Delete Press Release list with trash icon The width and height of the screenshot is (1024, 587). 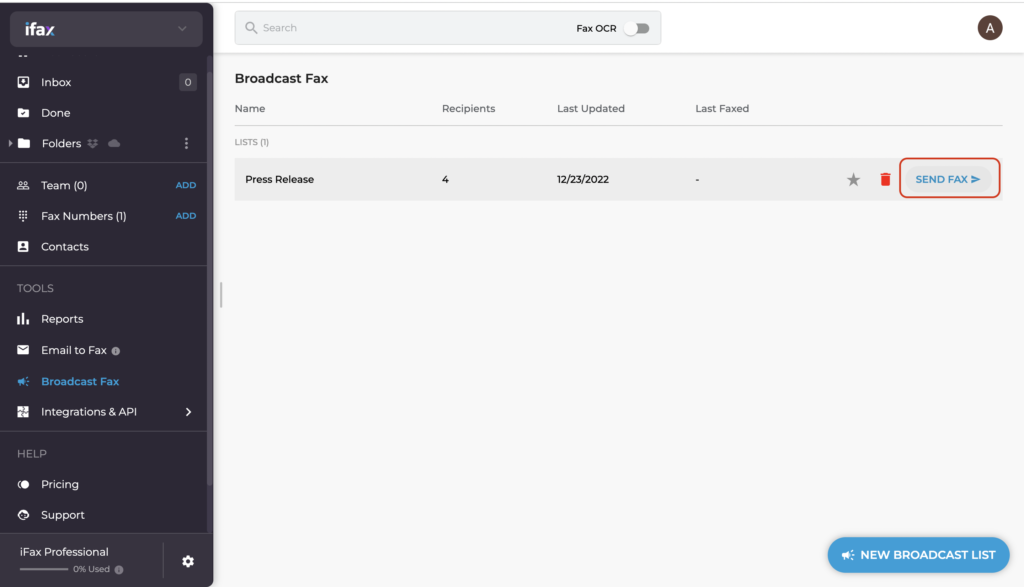click(x=885, y=180)
